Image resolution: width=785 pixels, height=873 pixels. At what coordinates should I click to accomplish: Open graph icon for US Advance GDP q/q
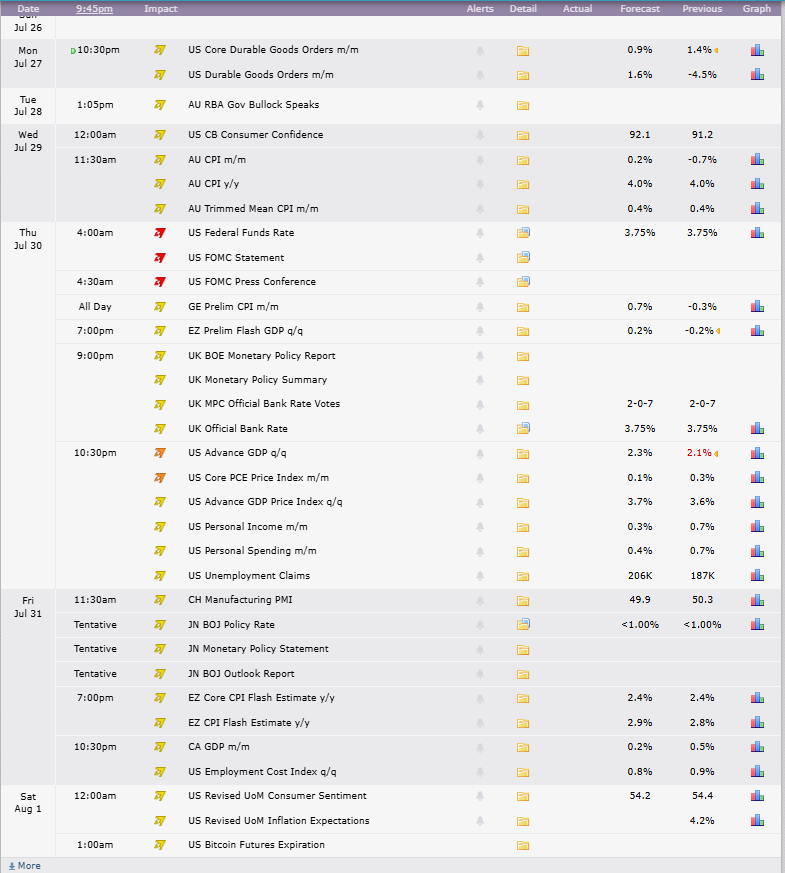click(757, 453)
